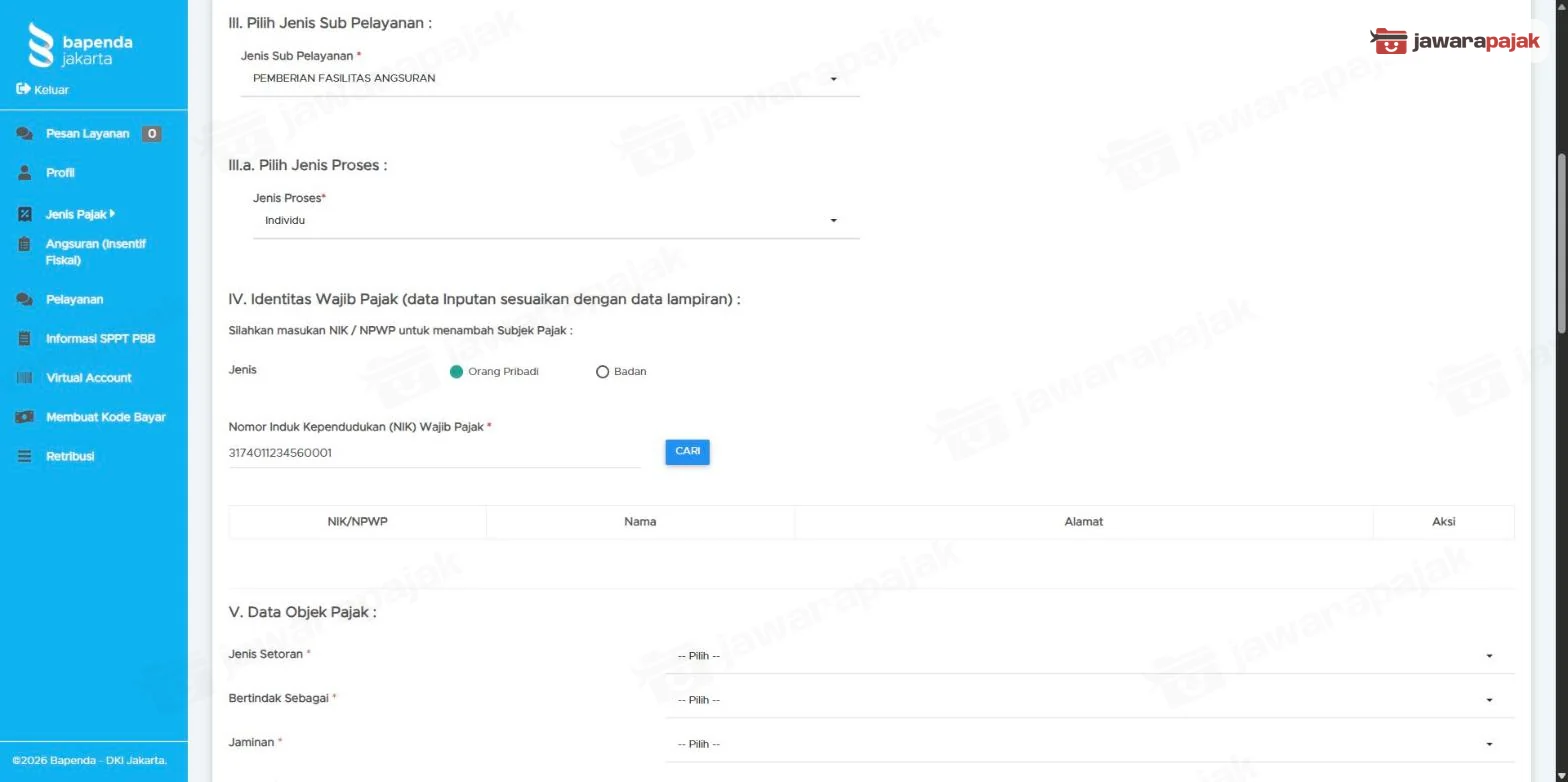The image size is (1568, 782).
Task: Click the Pesan Layanan count badge 0
Action: [x=151, y=134]
